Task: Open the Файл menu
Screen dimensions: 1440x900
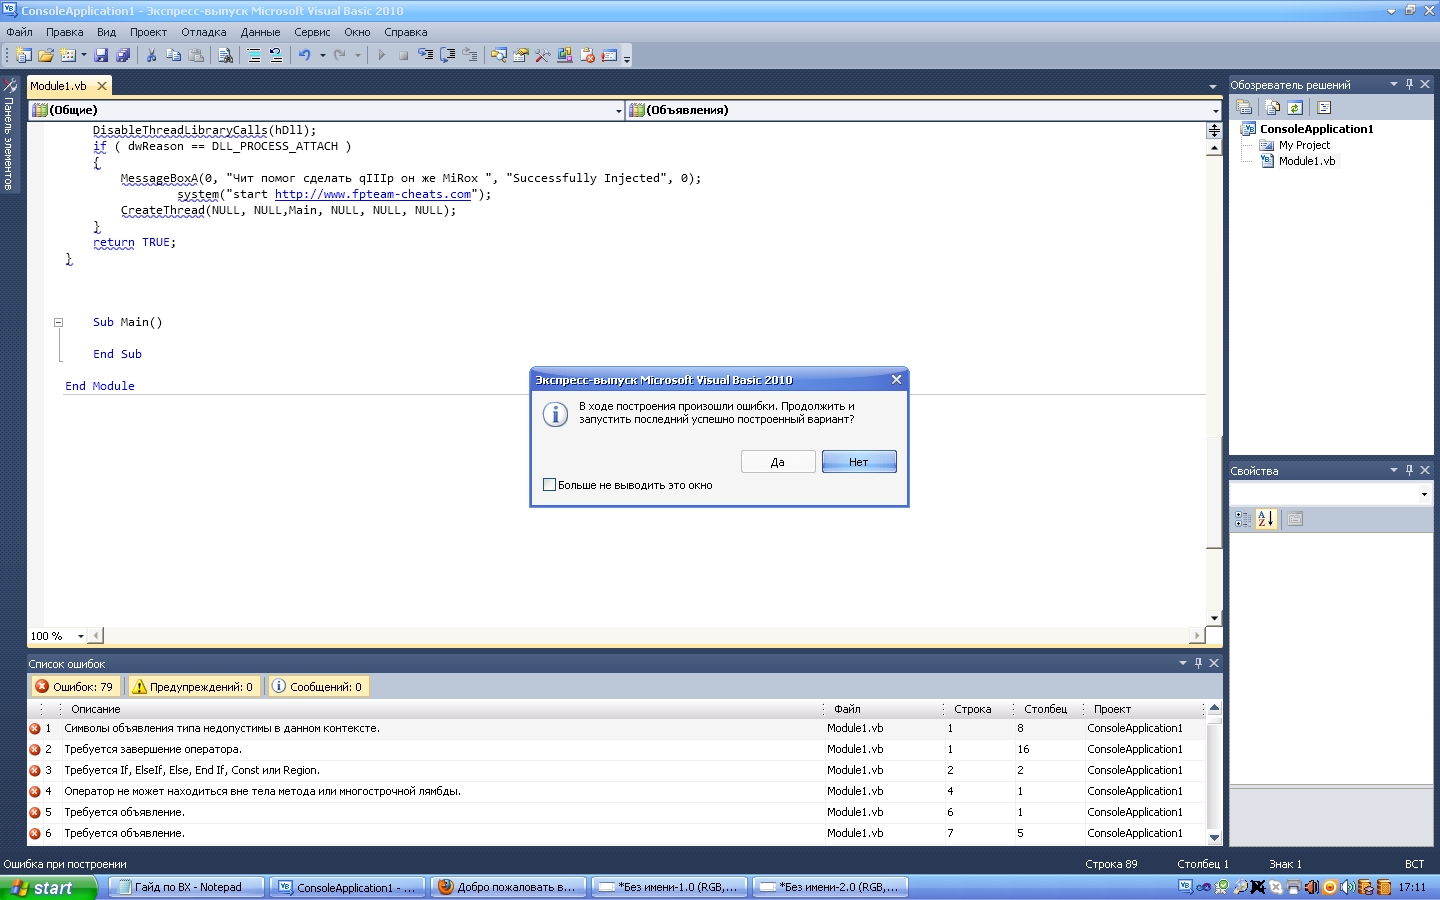Action: pyautogui.click(x=19, y=32)
